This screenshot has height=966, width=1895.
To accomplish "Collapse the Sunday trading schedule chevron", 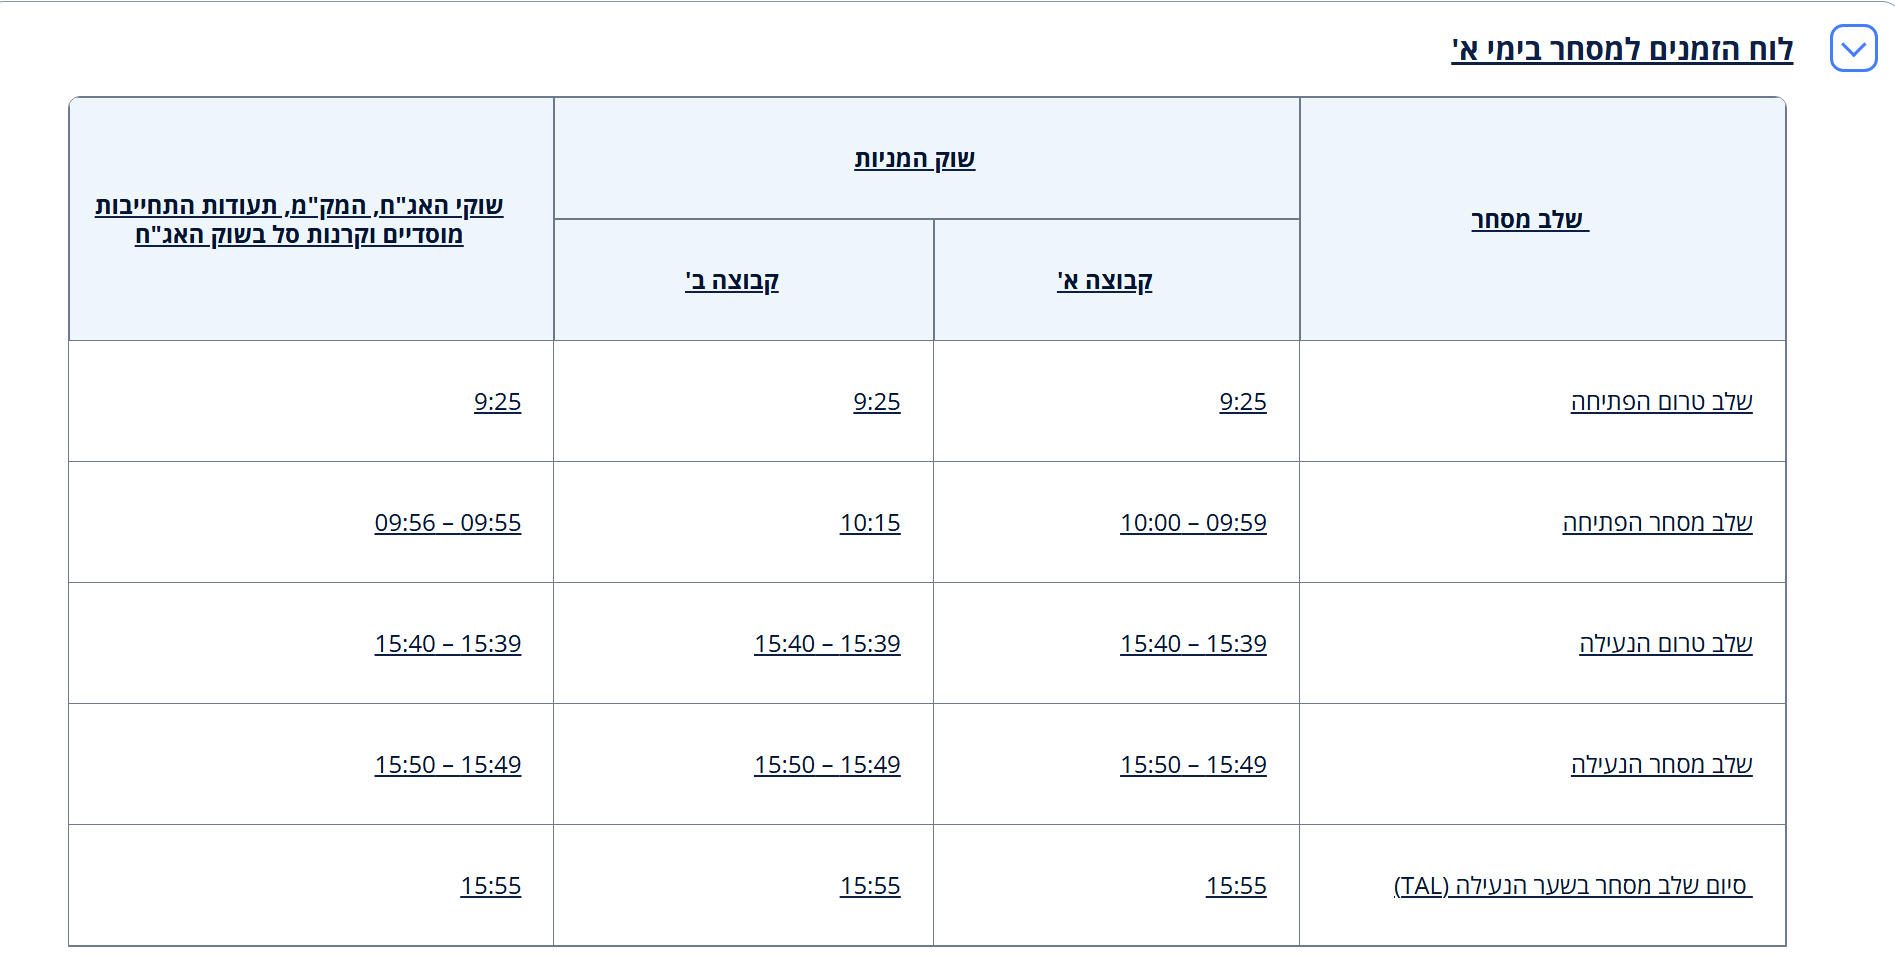I will click(1853, 49).
